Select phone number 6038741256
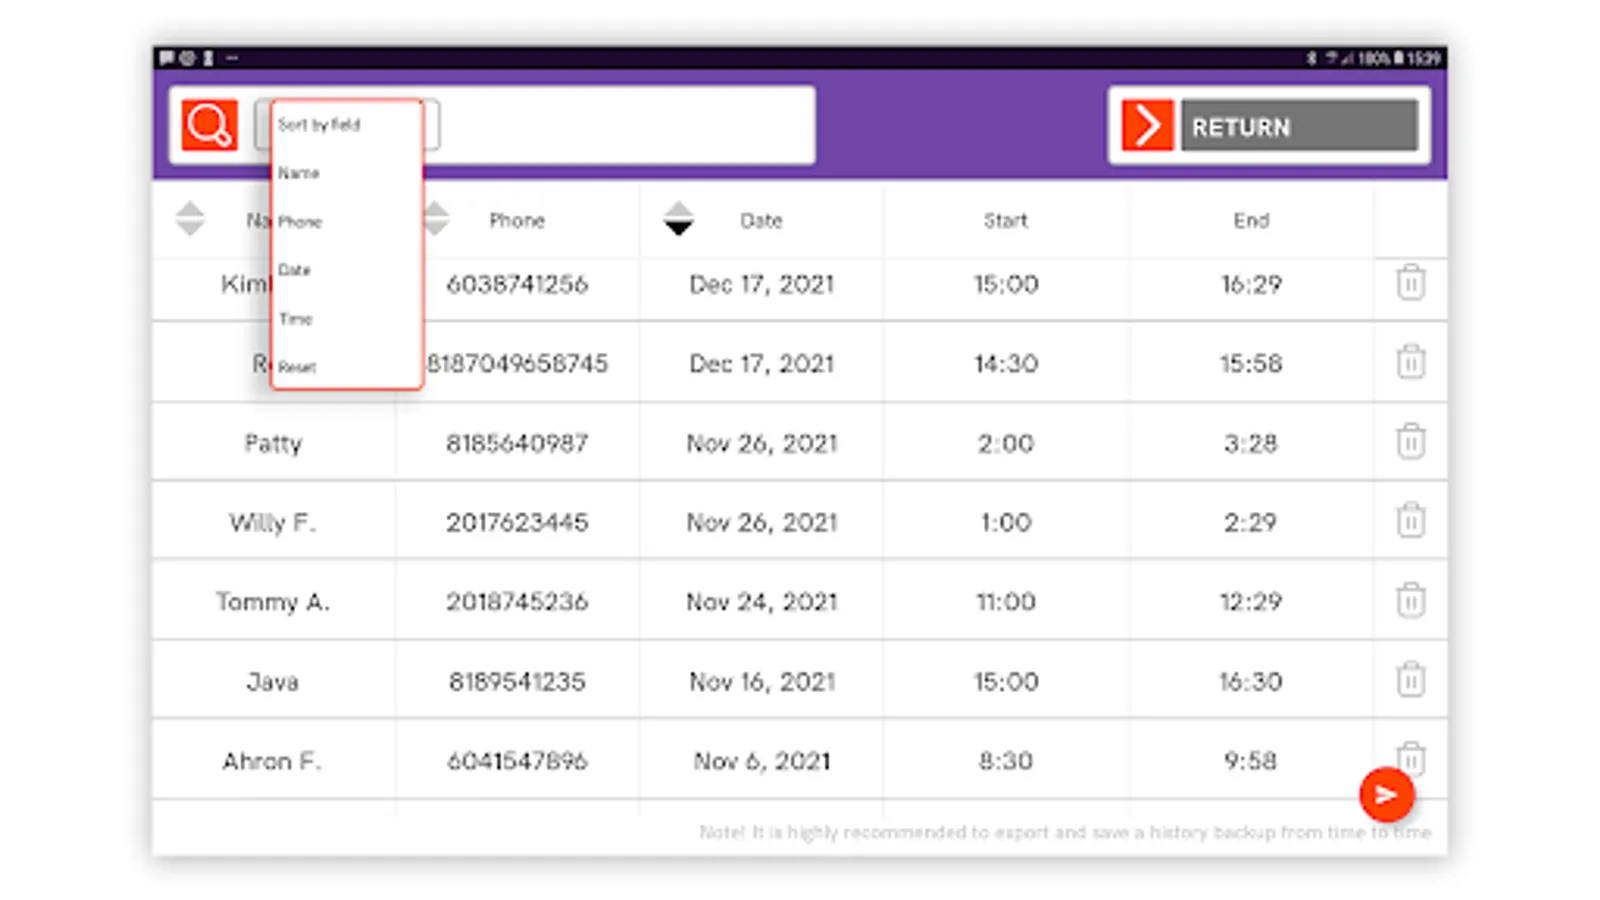Image resolution: width=1600 pixels, height=900 pixels. 517,284
